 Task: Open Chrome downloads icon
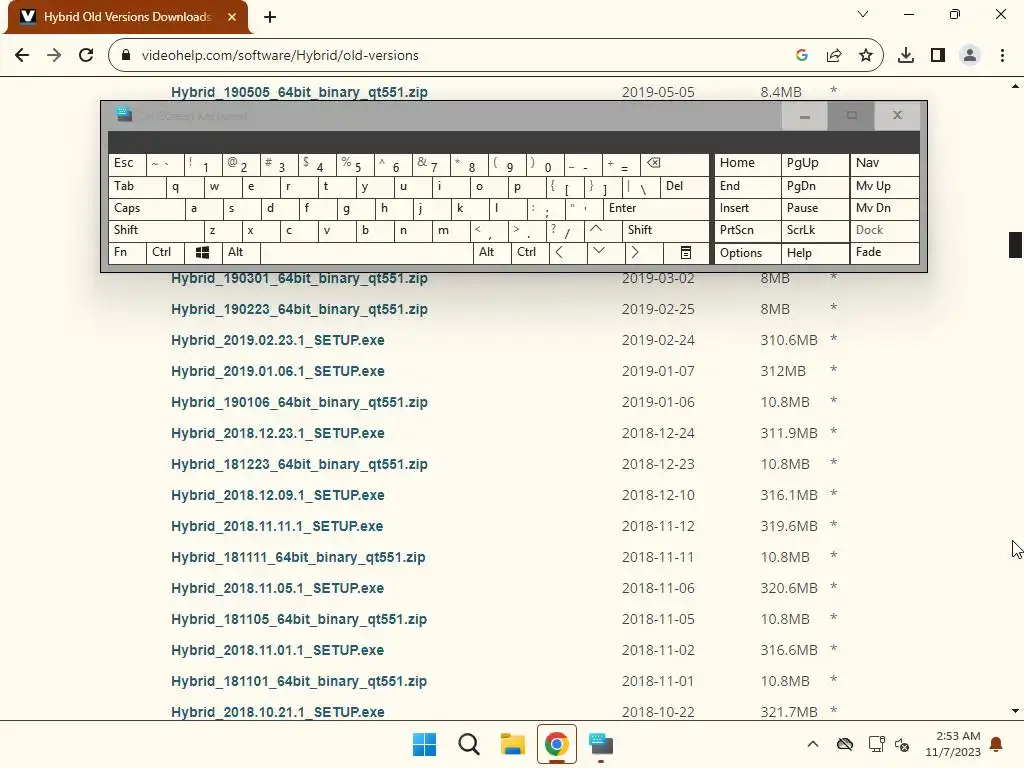coord(905,55)
